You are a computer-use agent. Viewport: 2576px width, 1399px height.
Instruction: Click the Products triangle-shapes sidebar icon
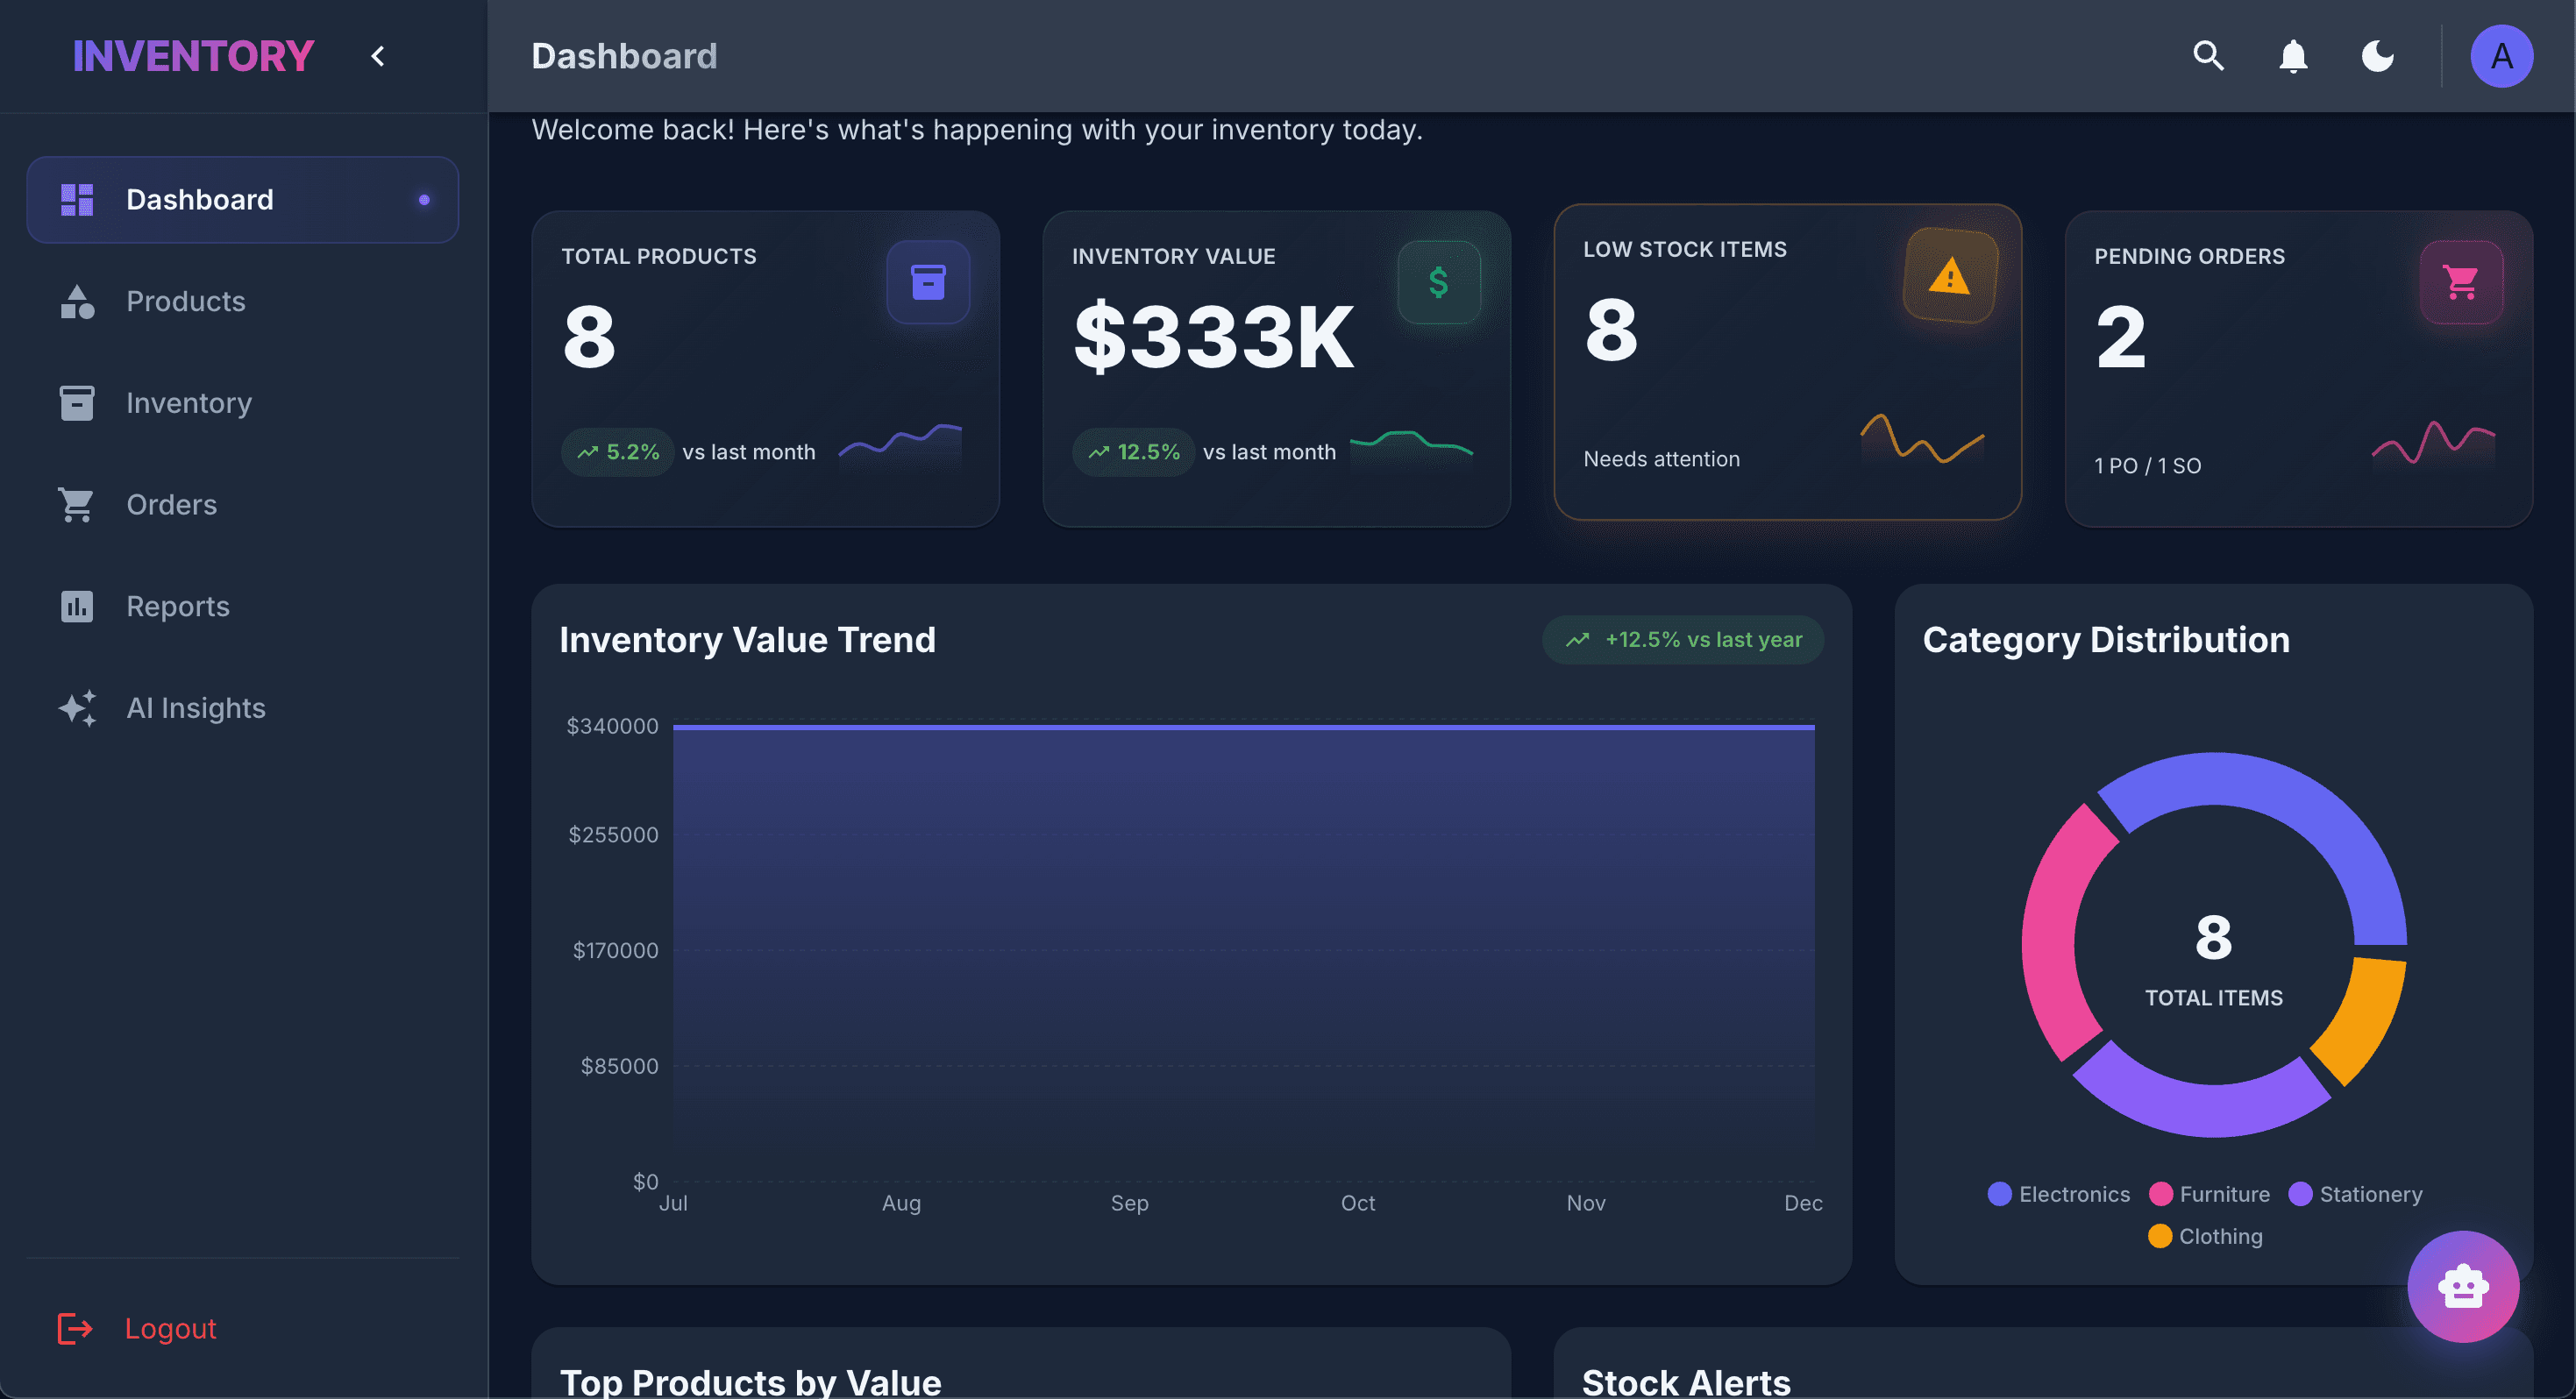point(76,301)
